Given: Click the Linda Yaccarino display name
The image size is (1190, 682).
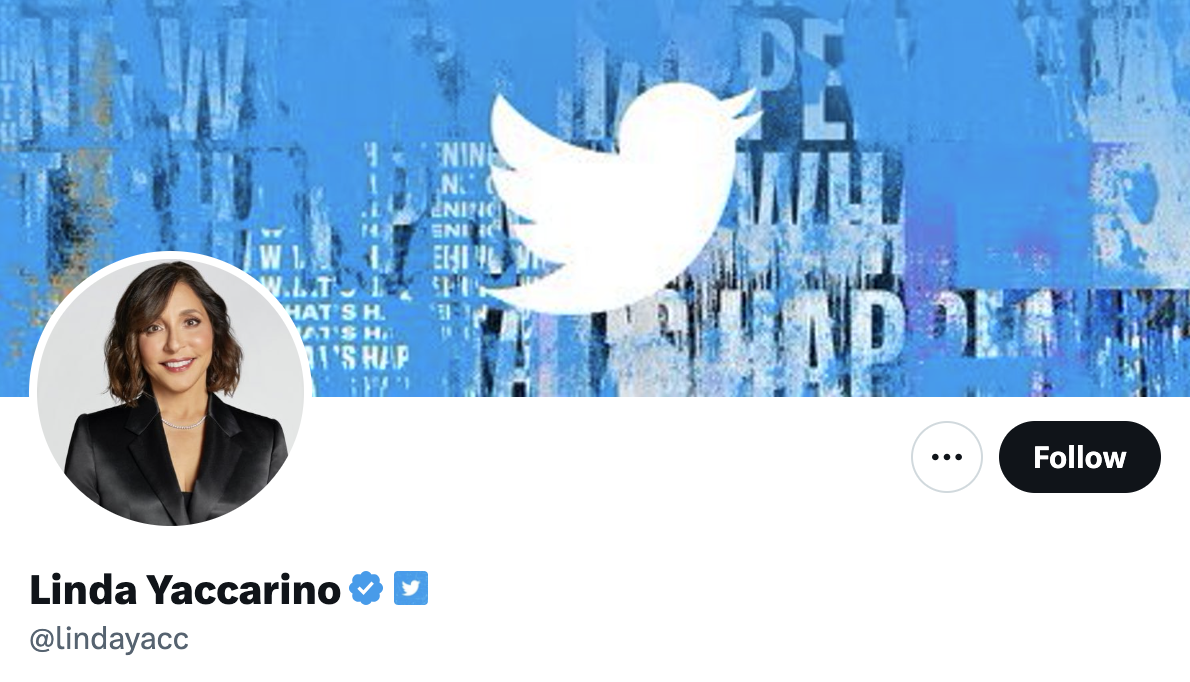Looking at the screenshot, I should (x=185, y=589).
